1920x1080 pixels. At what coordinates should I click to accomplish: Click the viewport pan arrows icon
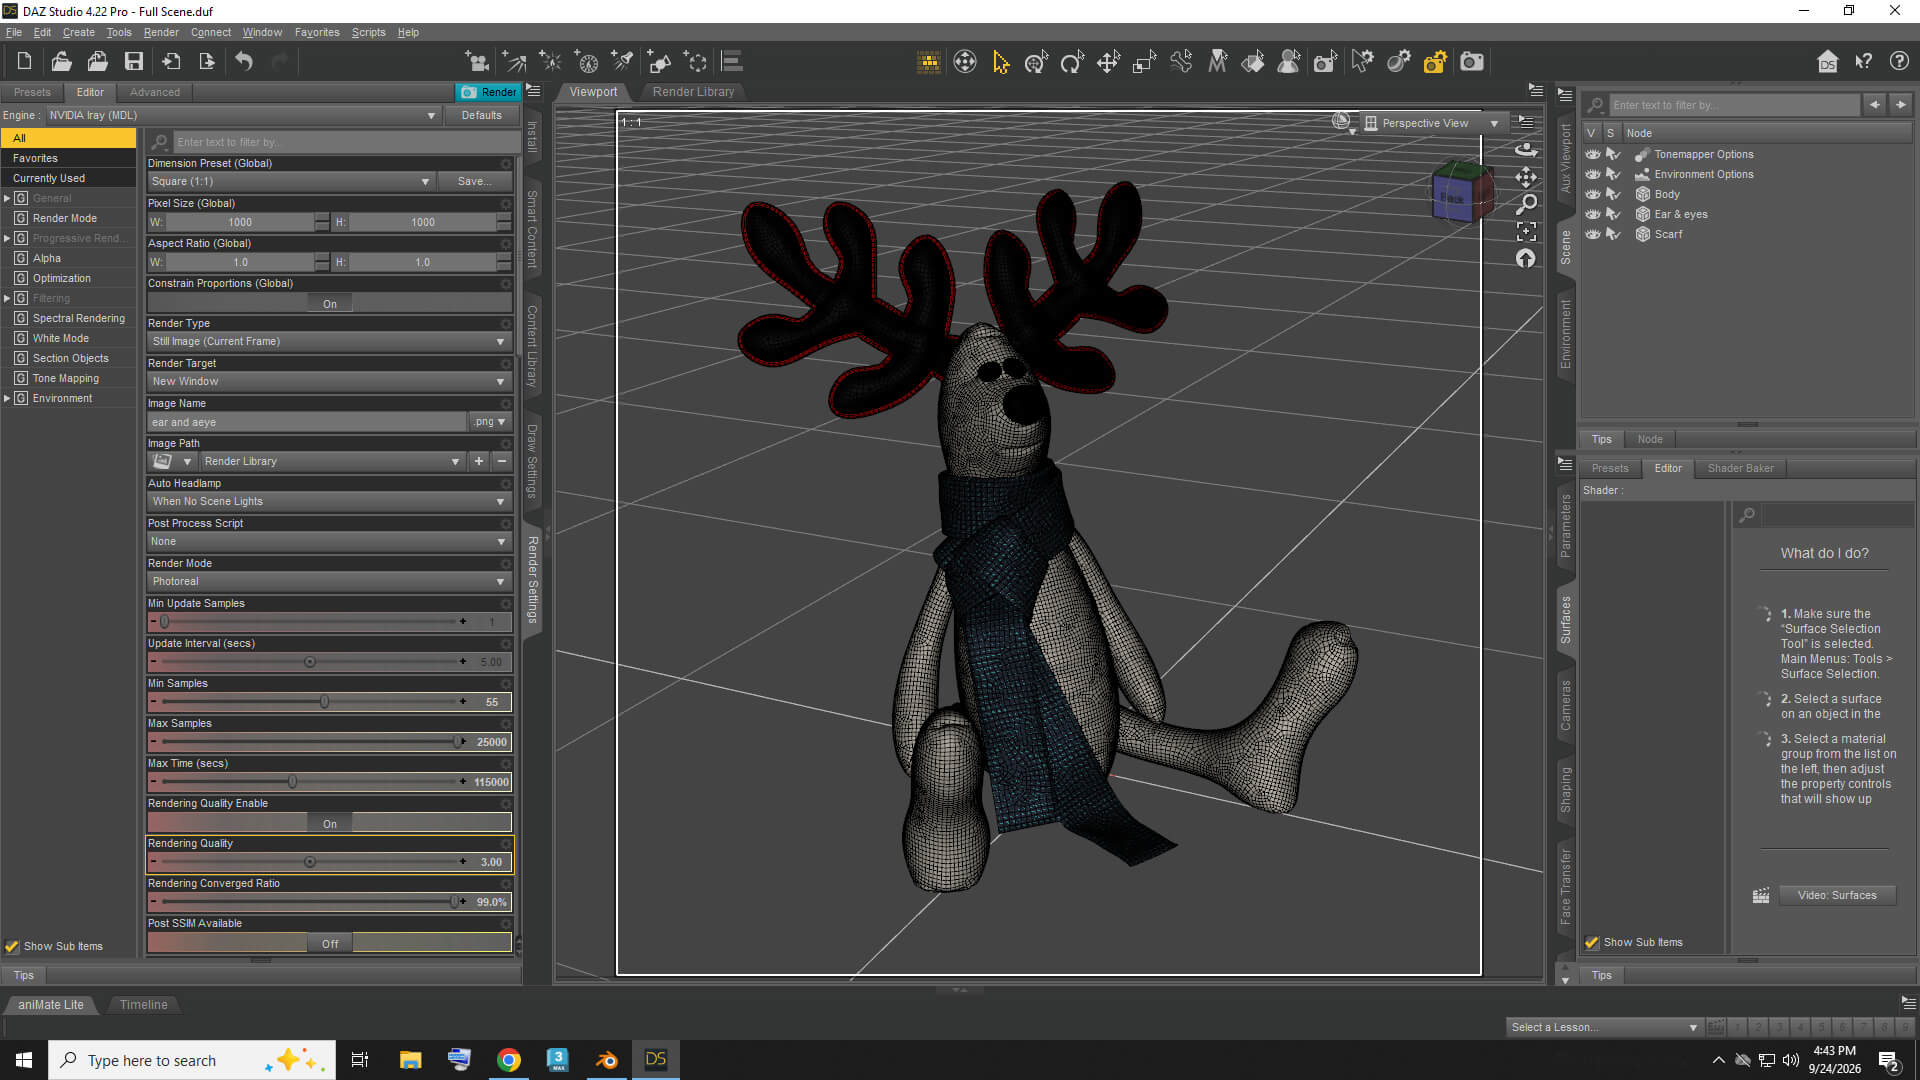(x=1526, y=177)
